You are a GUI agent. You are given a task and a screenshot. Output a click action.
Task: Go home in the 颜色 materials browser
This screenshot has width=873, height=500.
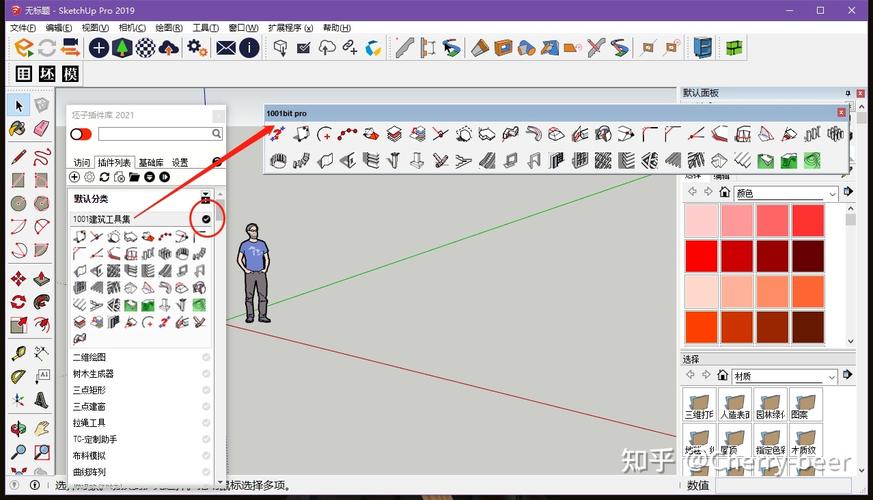tap(724, 192)
